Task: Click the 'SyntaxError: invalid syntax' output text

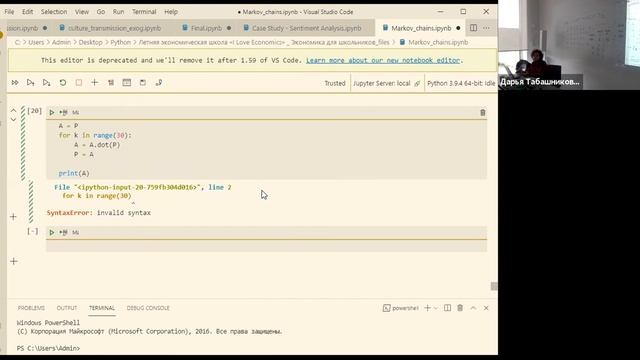Action: pos(99,213)
